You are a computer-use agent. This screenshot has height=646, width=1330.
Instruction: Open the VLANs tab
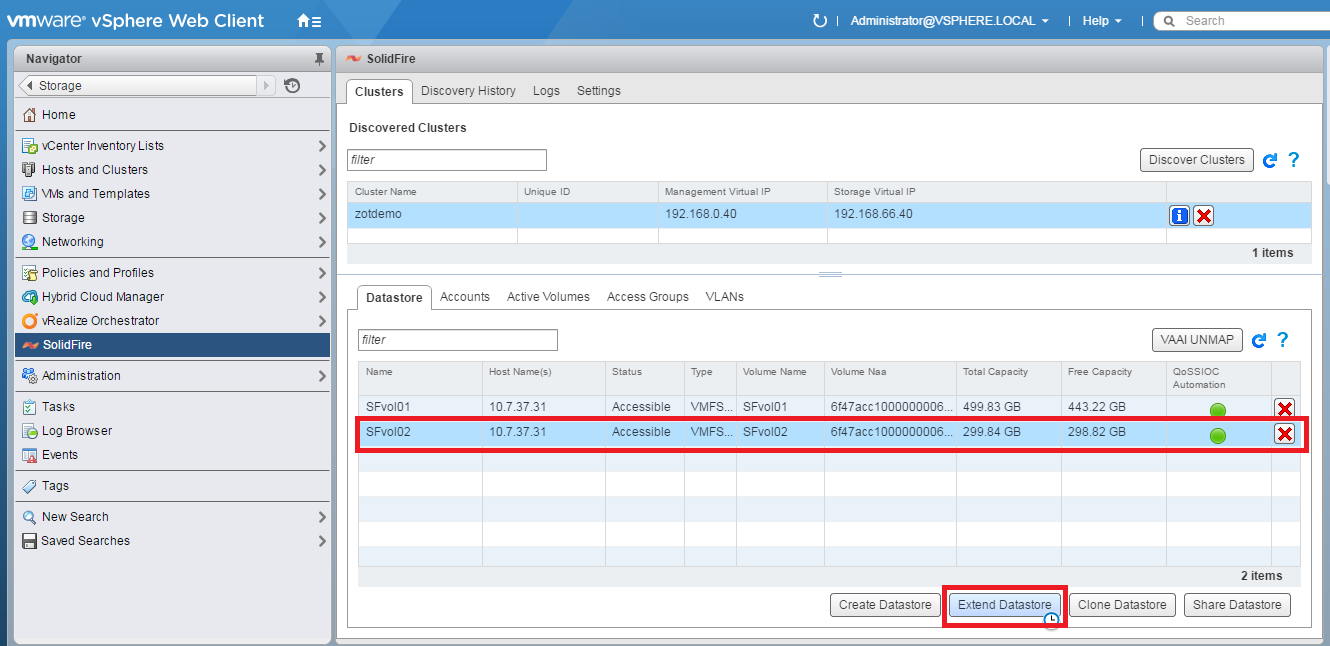tap(725, 297)
